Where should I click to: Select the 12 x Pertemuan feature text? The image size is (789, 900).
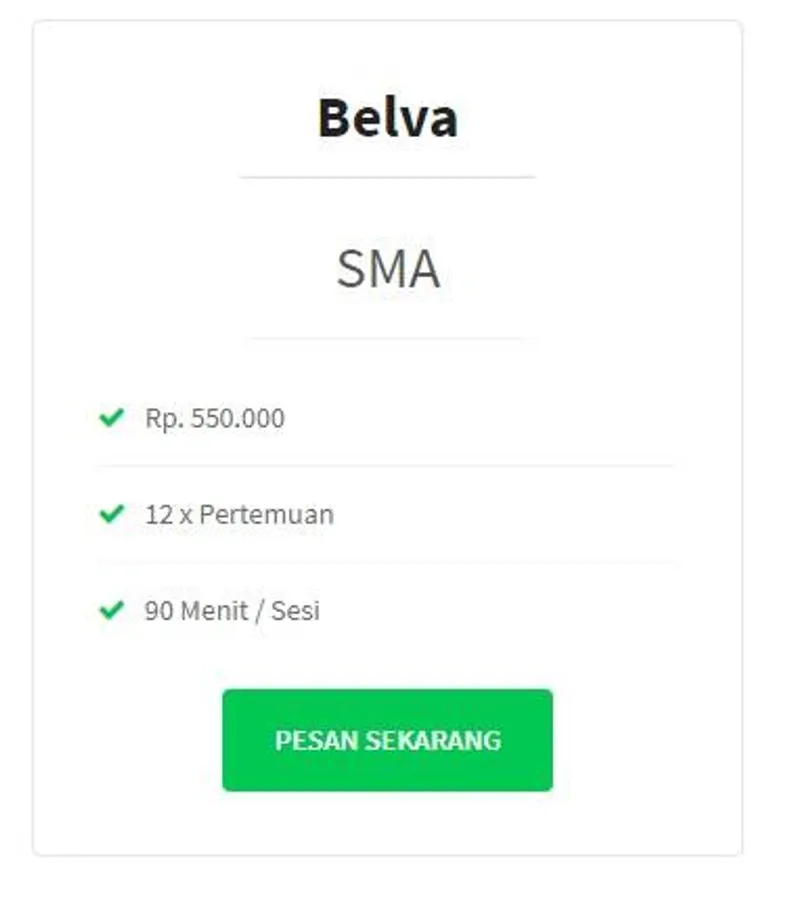coord(239,515)
